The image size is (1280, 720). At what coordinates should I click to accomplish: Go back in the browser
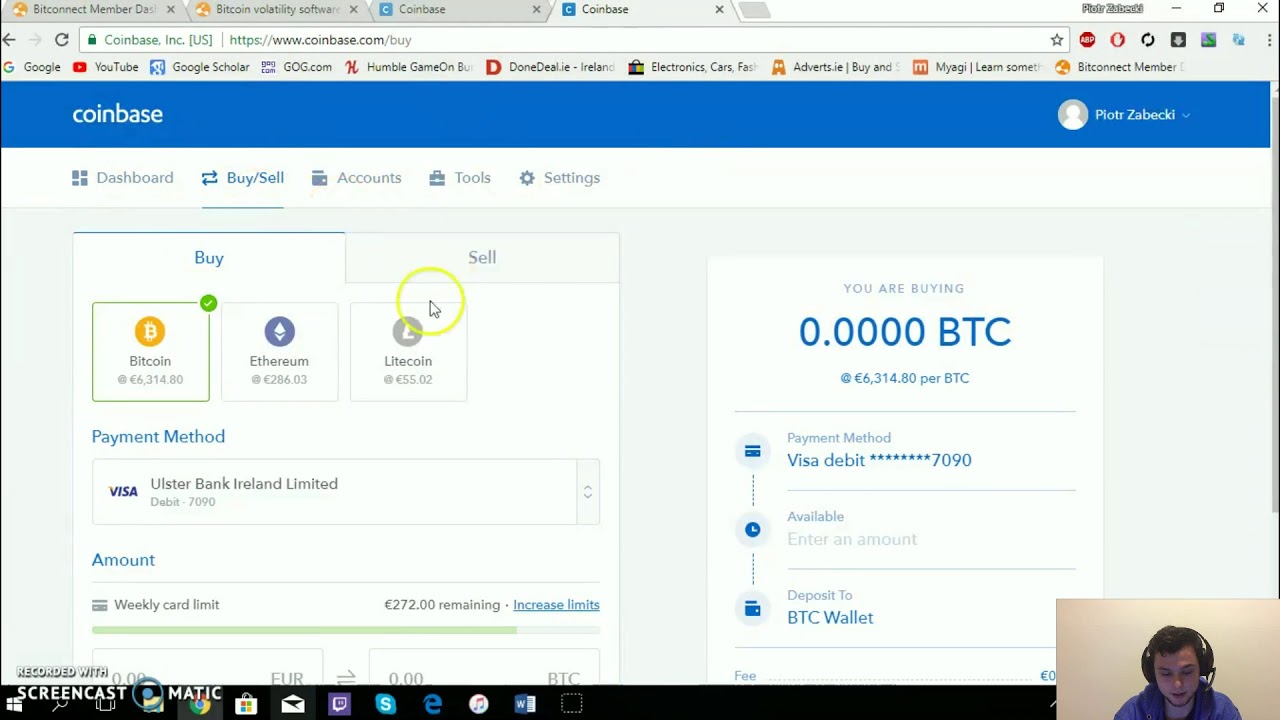[x=9, y=40]
